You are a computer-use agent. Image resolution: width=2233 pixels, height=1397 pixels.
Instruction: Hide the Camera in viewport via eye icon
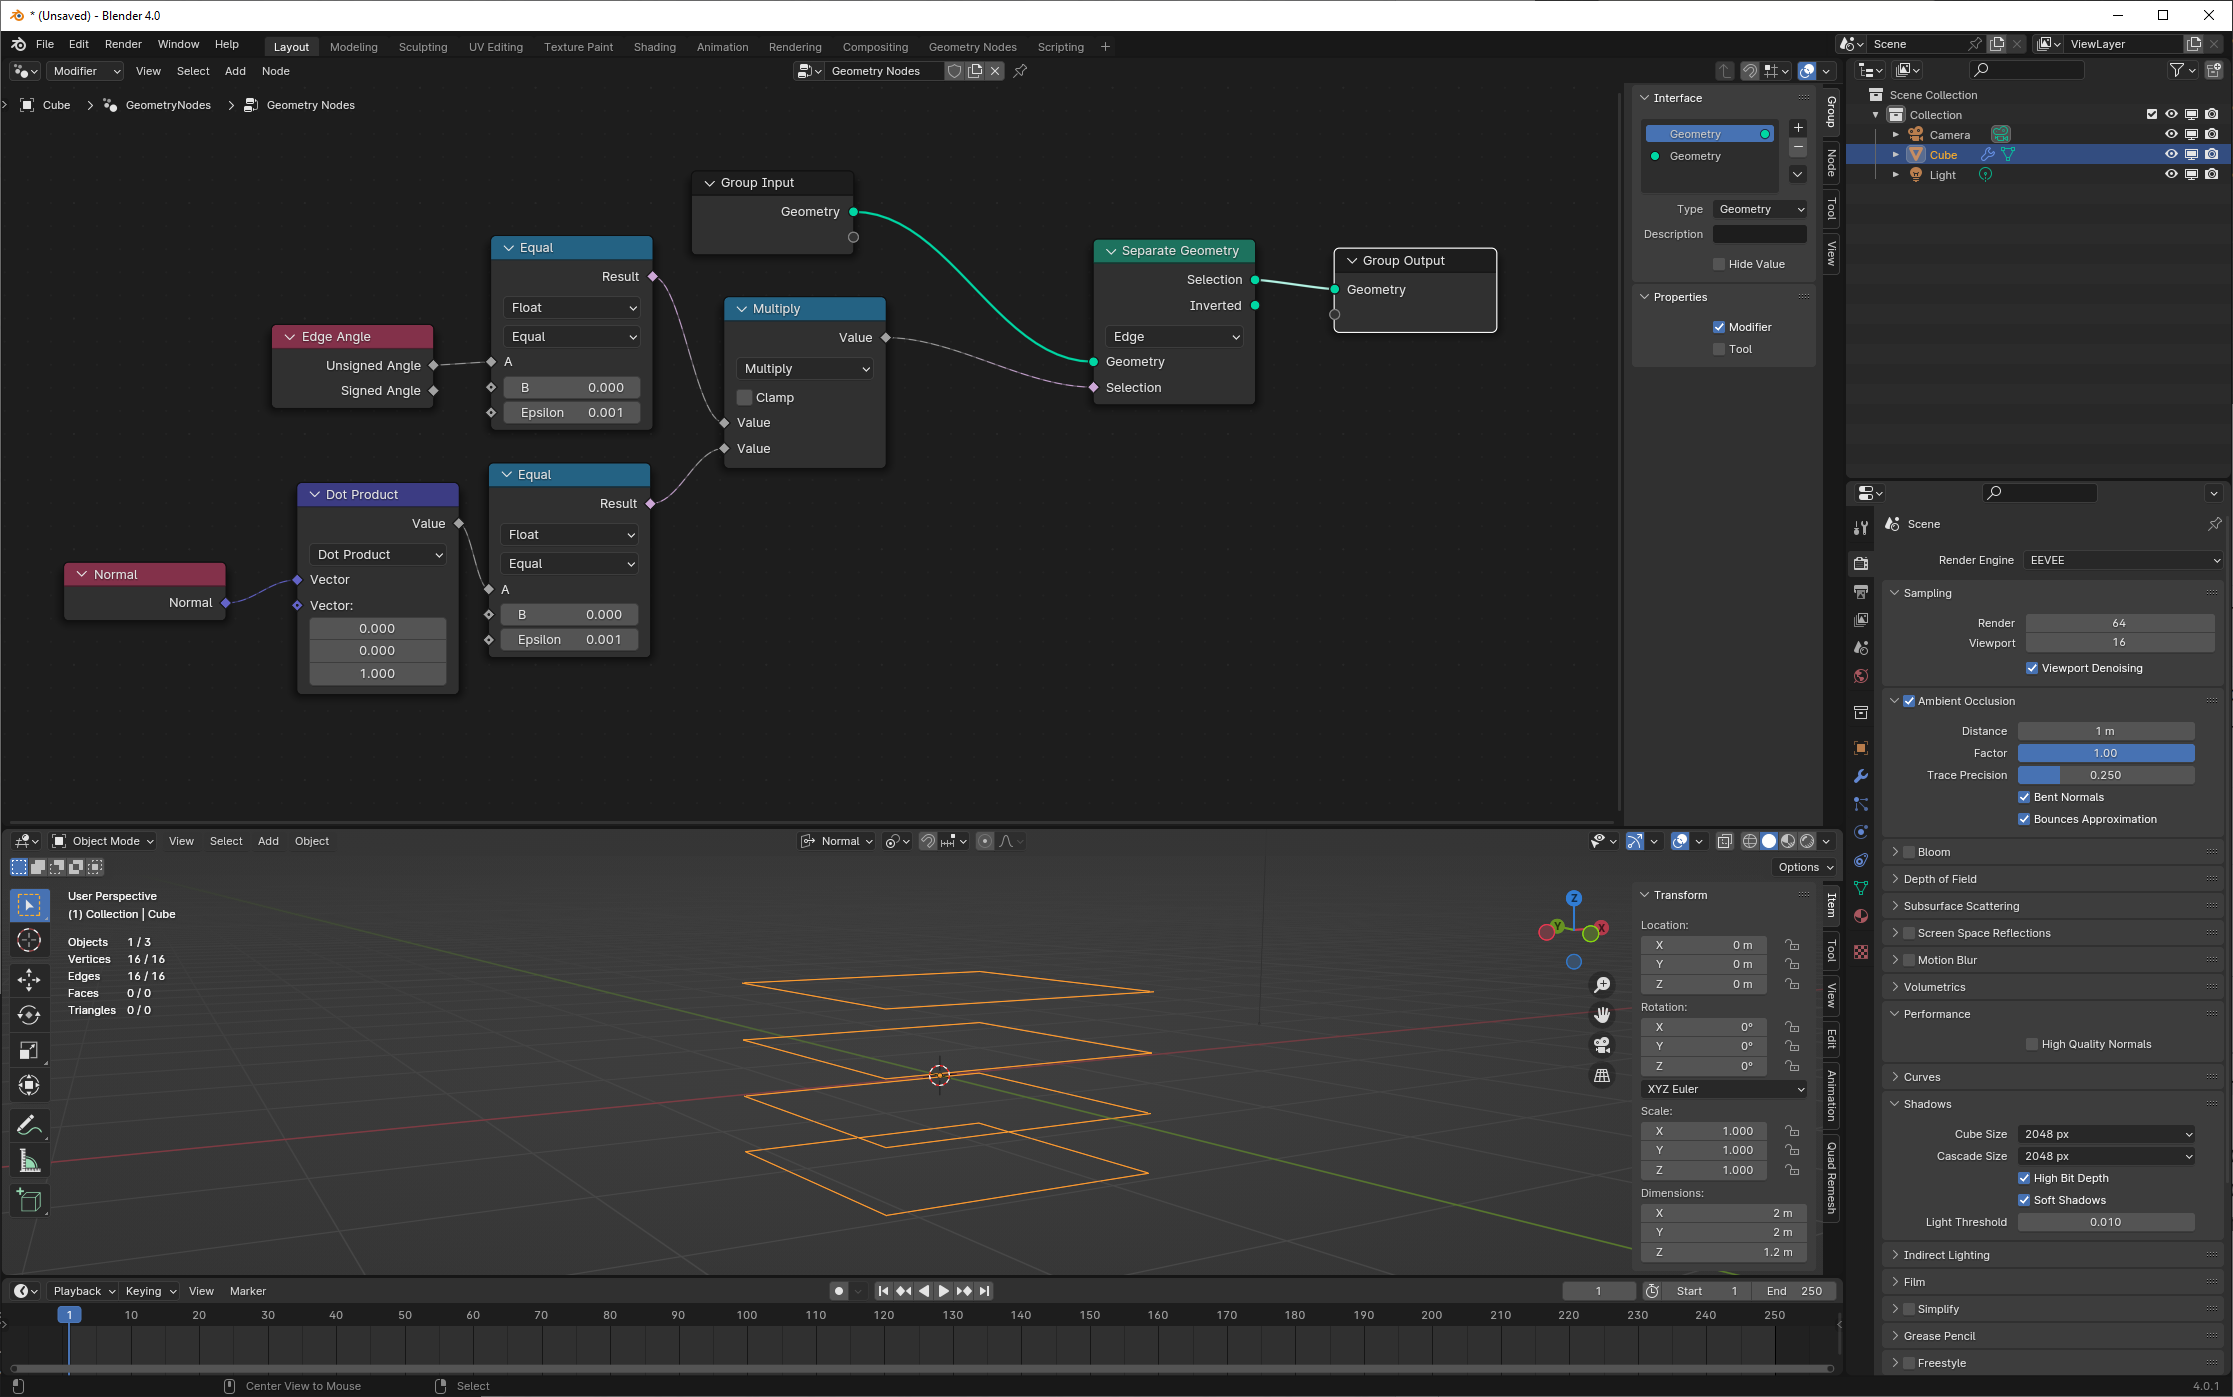[2171, 134]
